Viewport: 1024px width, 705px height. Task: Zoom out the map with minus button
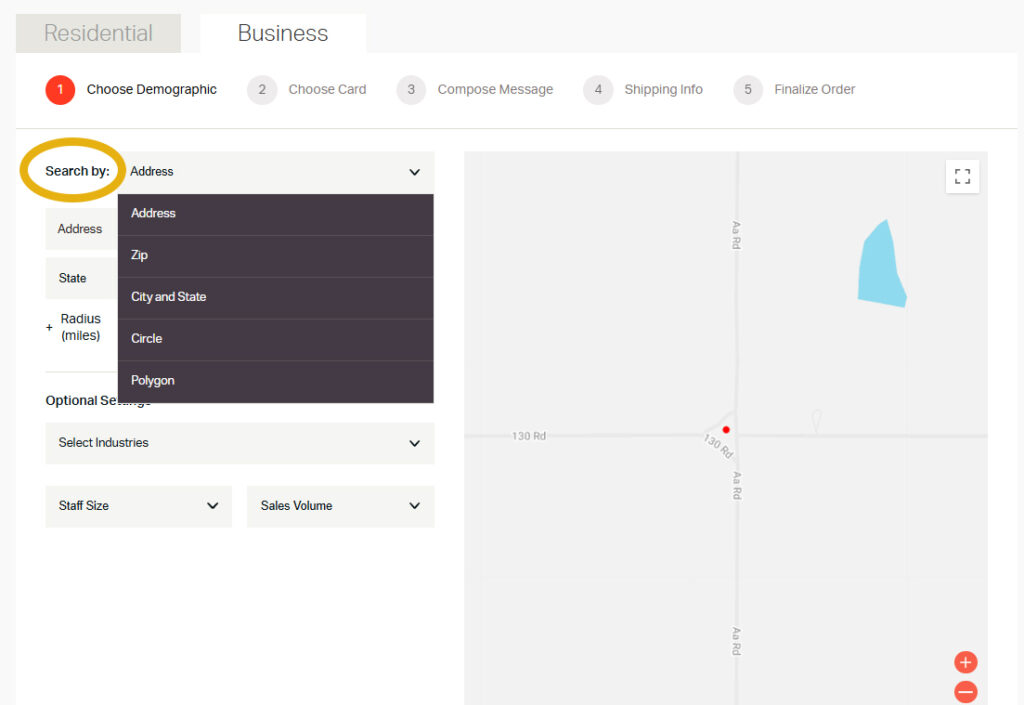click(965, 691)
